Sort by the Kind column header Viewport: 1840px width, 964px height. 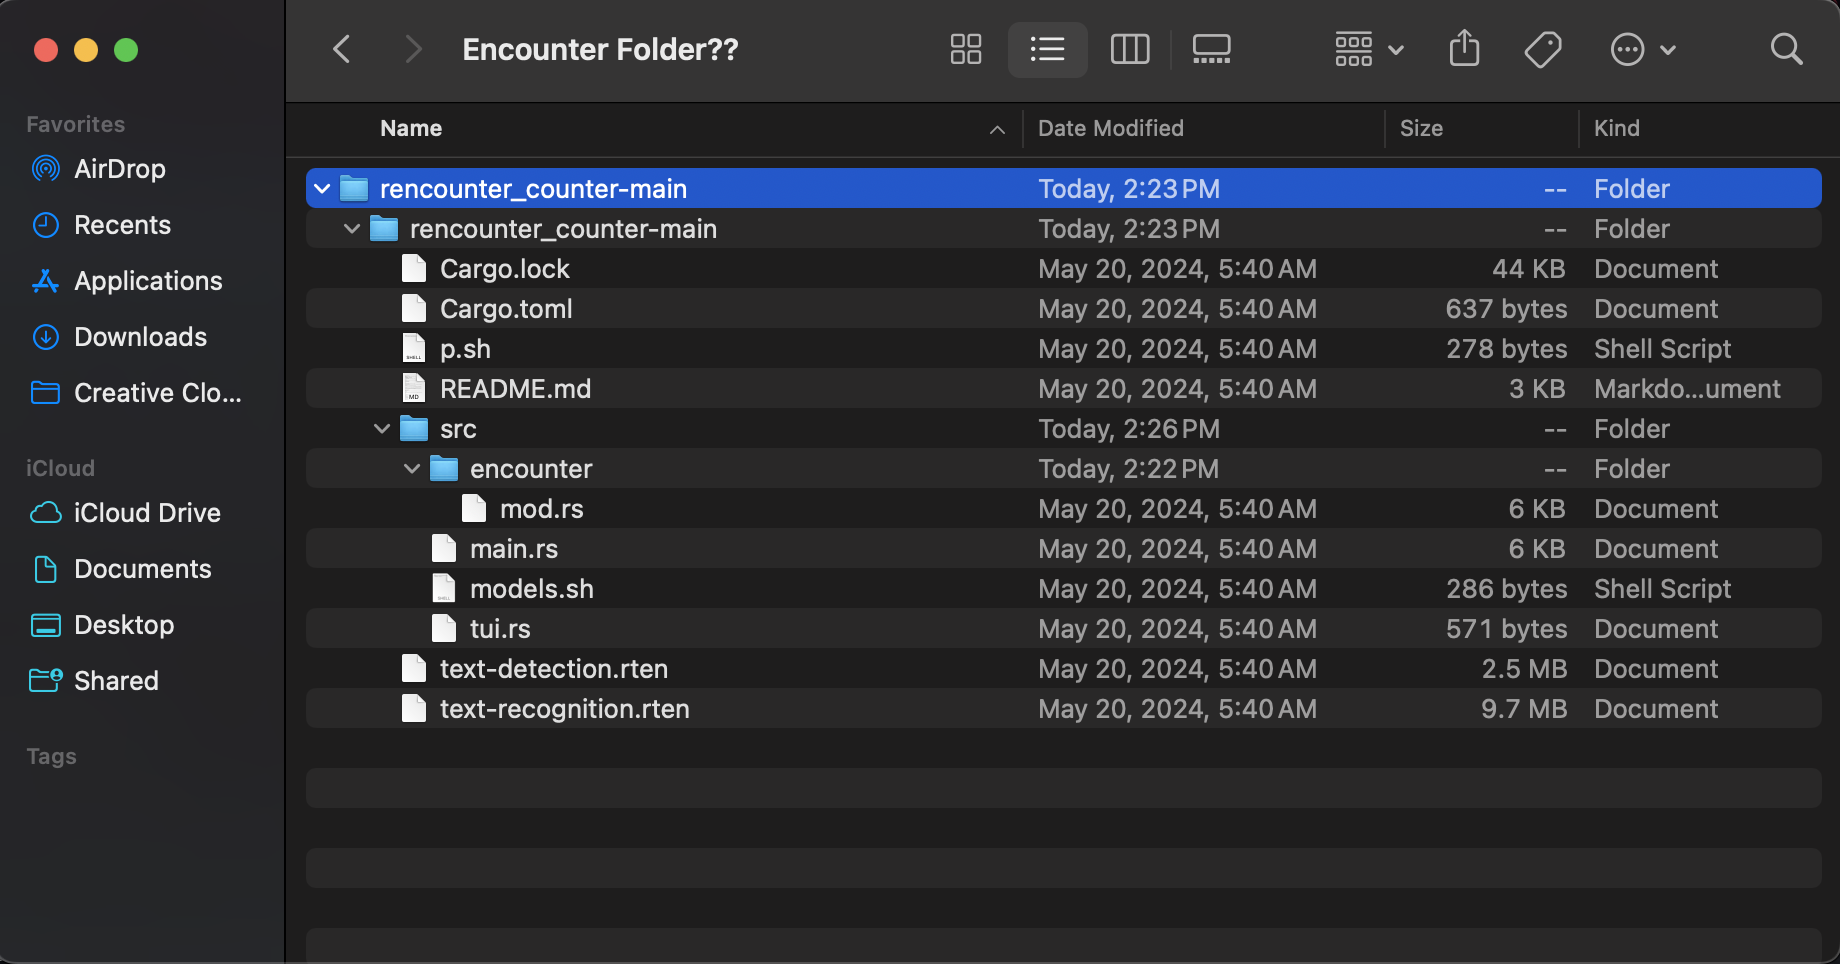point(1616,128)
